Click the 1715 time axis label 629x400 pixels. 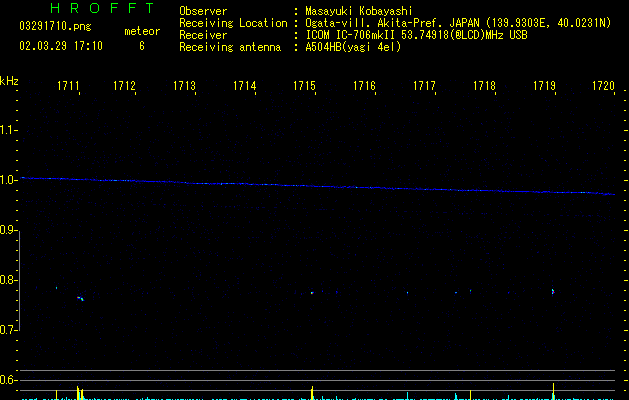coord(304,86)
